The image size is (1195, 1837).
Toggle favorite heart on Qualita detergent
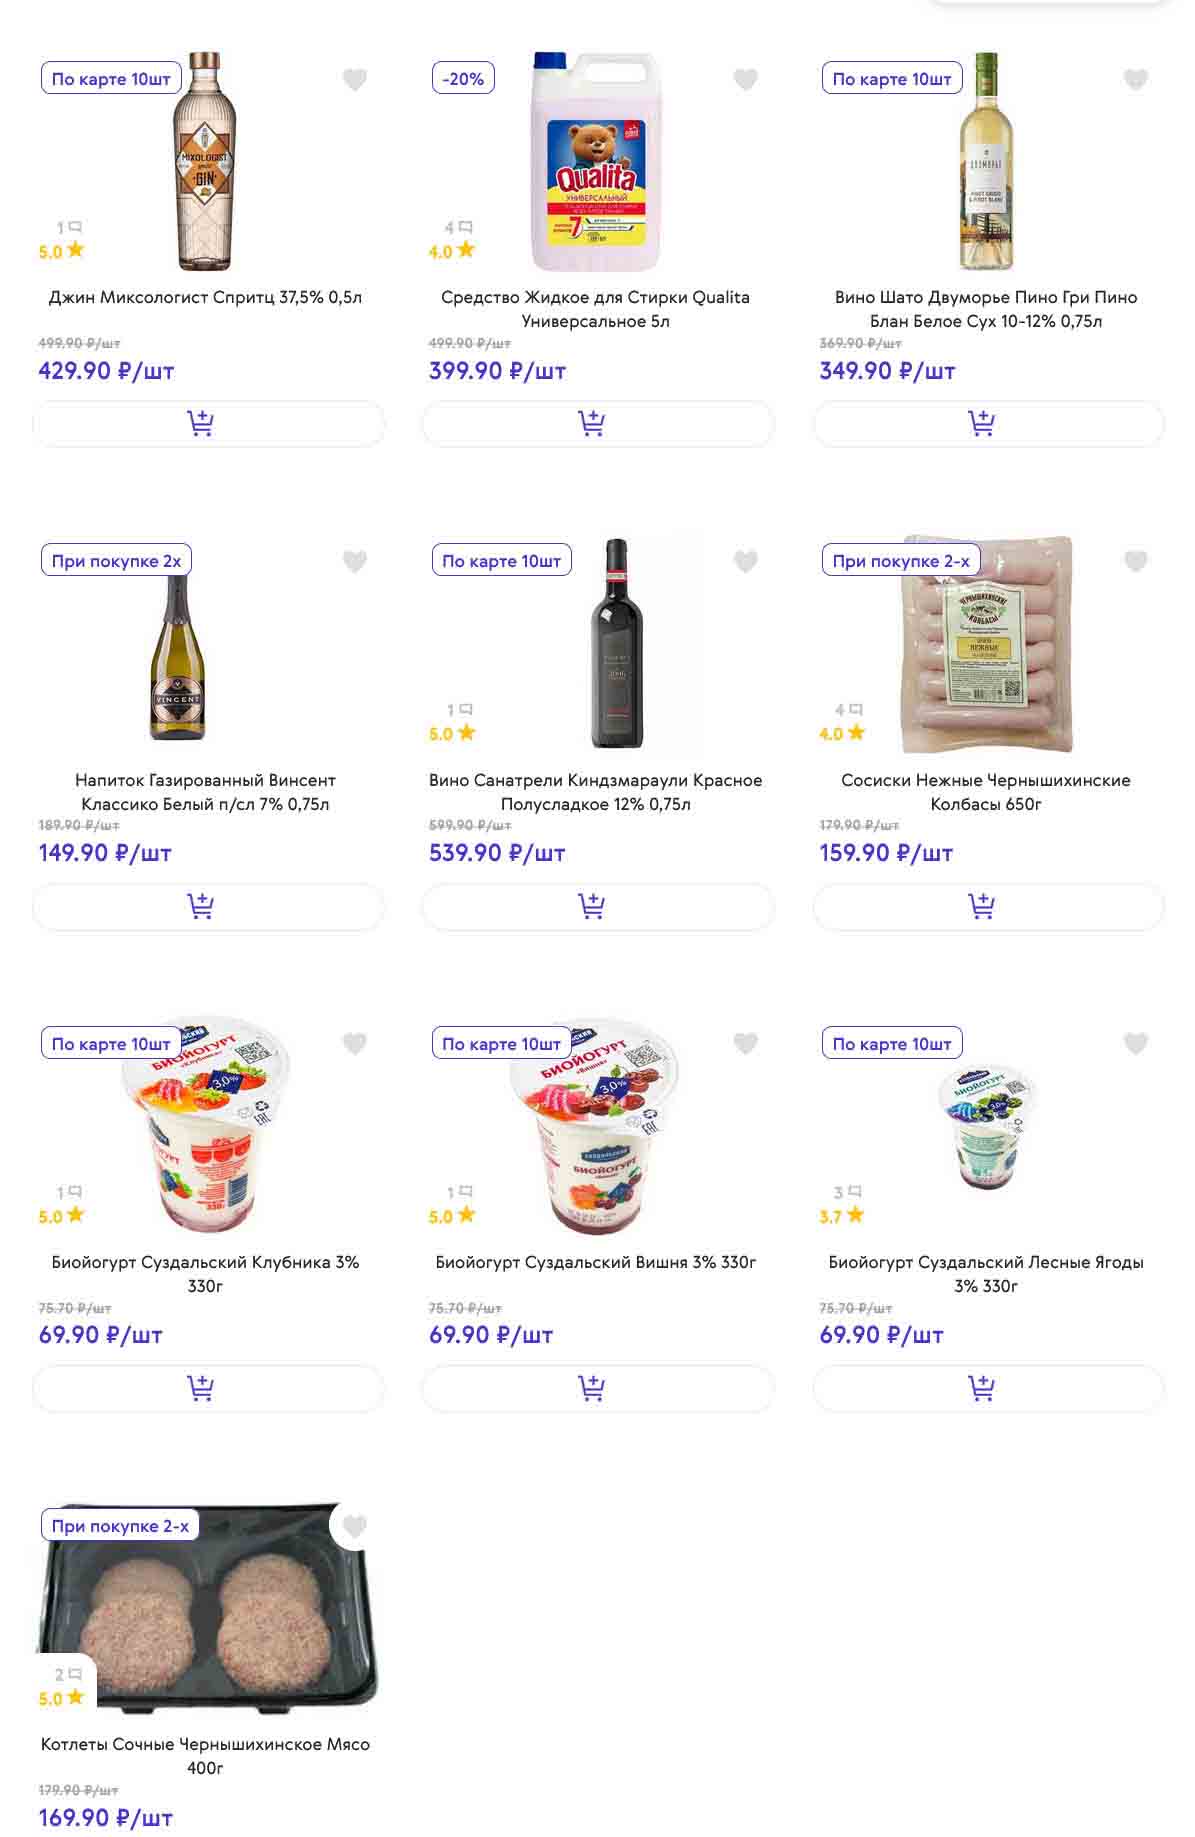745,79
